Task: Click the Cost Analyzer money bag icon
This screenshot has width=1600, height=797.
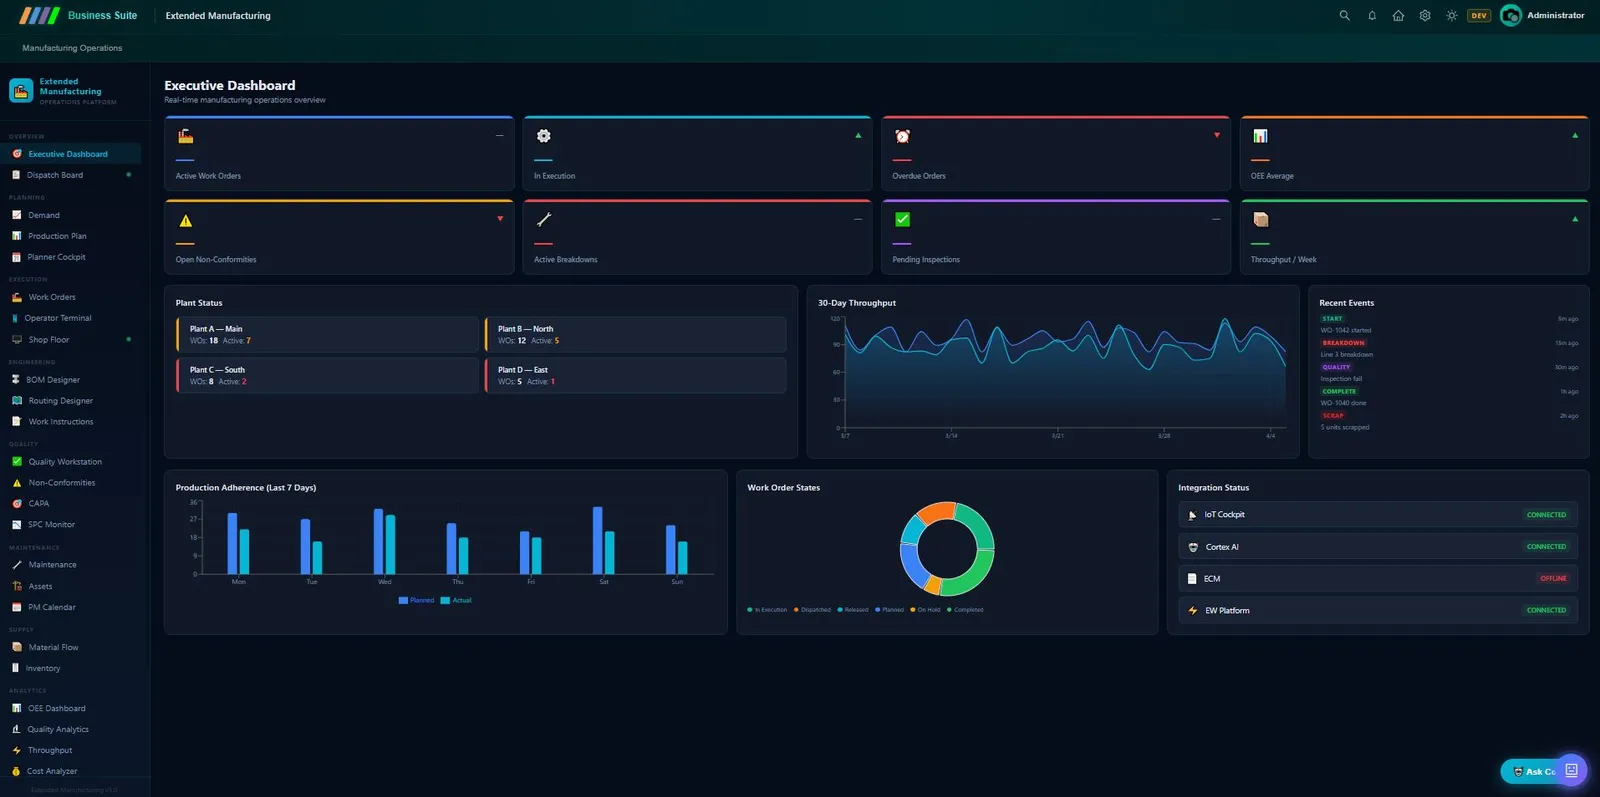Action: 16,771
